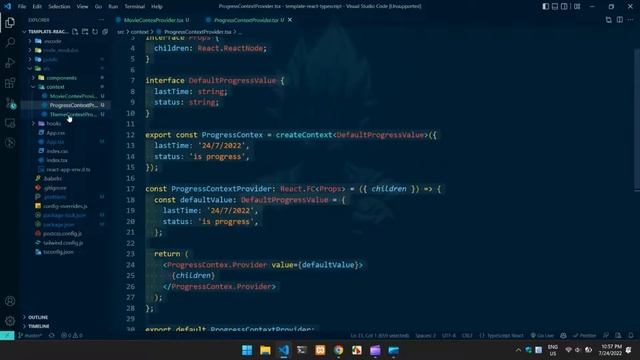Viewport: 640px width, 360px height.
Task: Open the Edit menu
Action: (37, 7)
